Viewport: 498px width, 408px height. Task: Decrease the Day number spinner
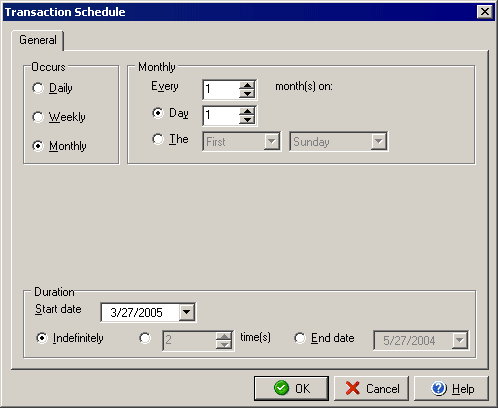pos(247,120)
